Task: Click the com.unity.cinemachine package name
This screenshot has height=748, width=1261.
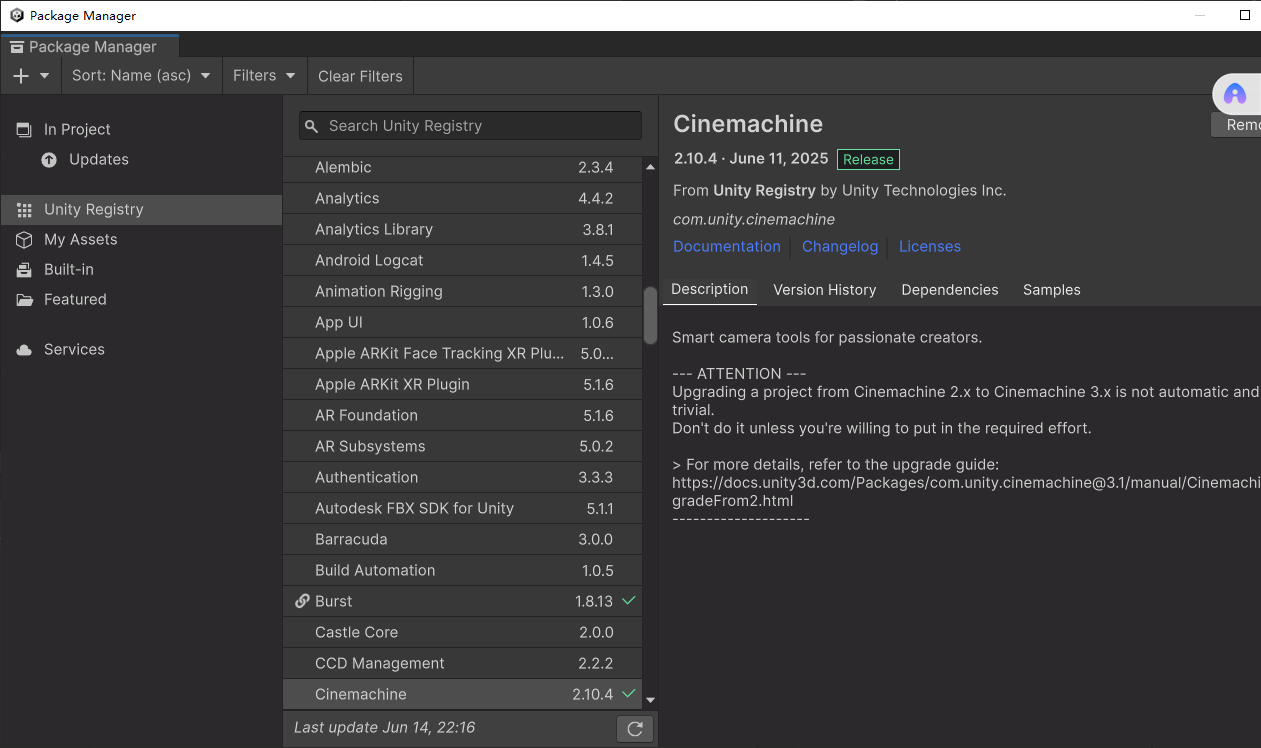Action: 754,219
